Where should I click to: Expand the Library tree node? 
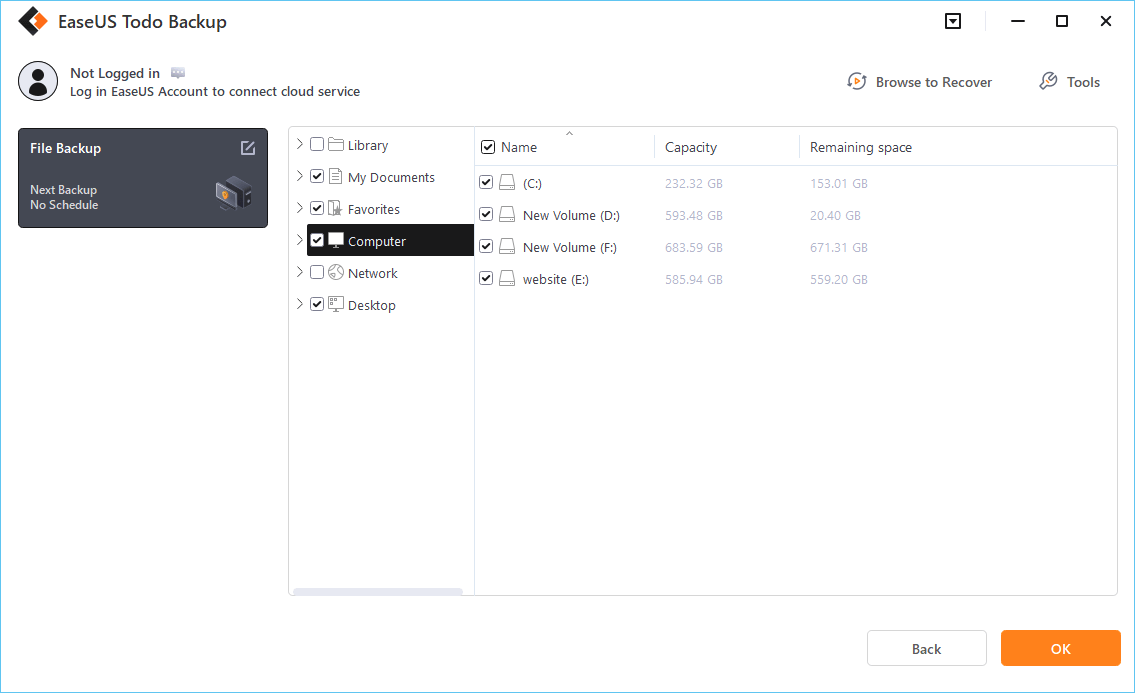click(x=300, y=144)
